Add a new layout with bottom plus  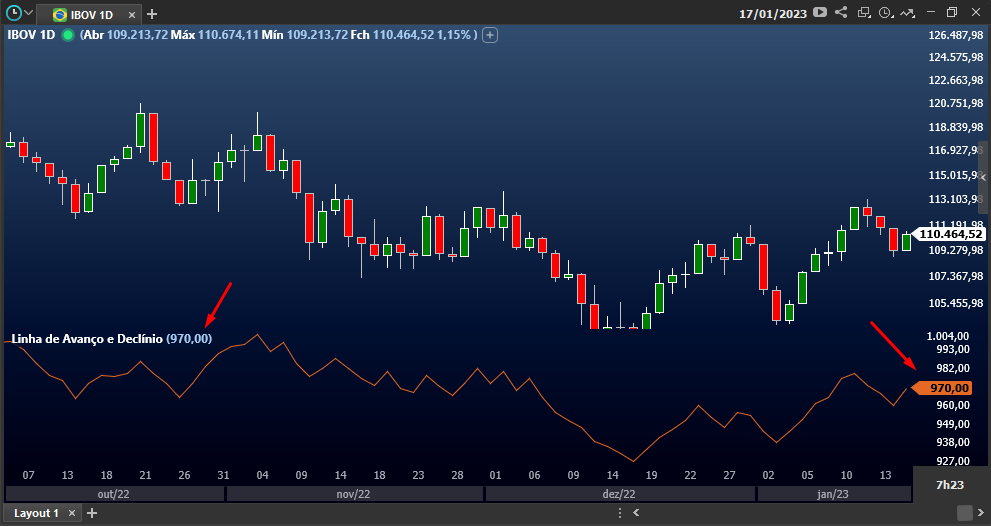coord(92,513)
